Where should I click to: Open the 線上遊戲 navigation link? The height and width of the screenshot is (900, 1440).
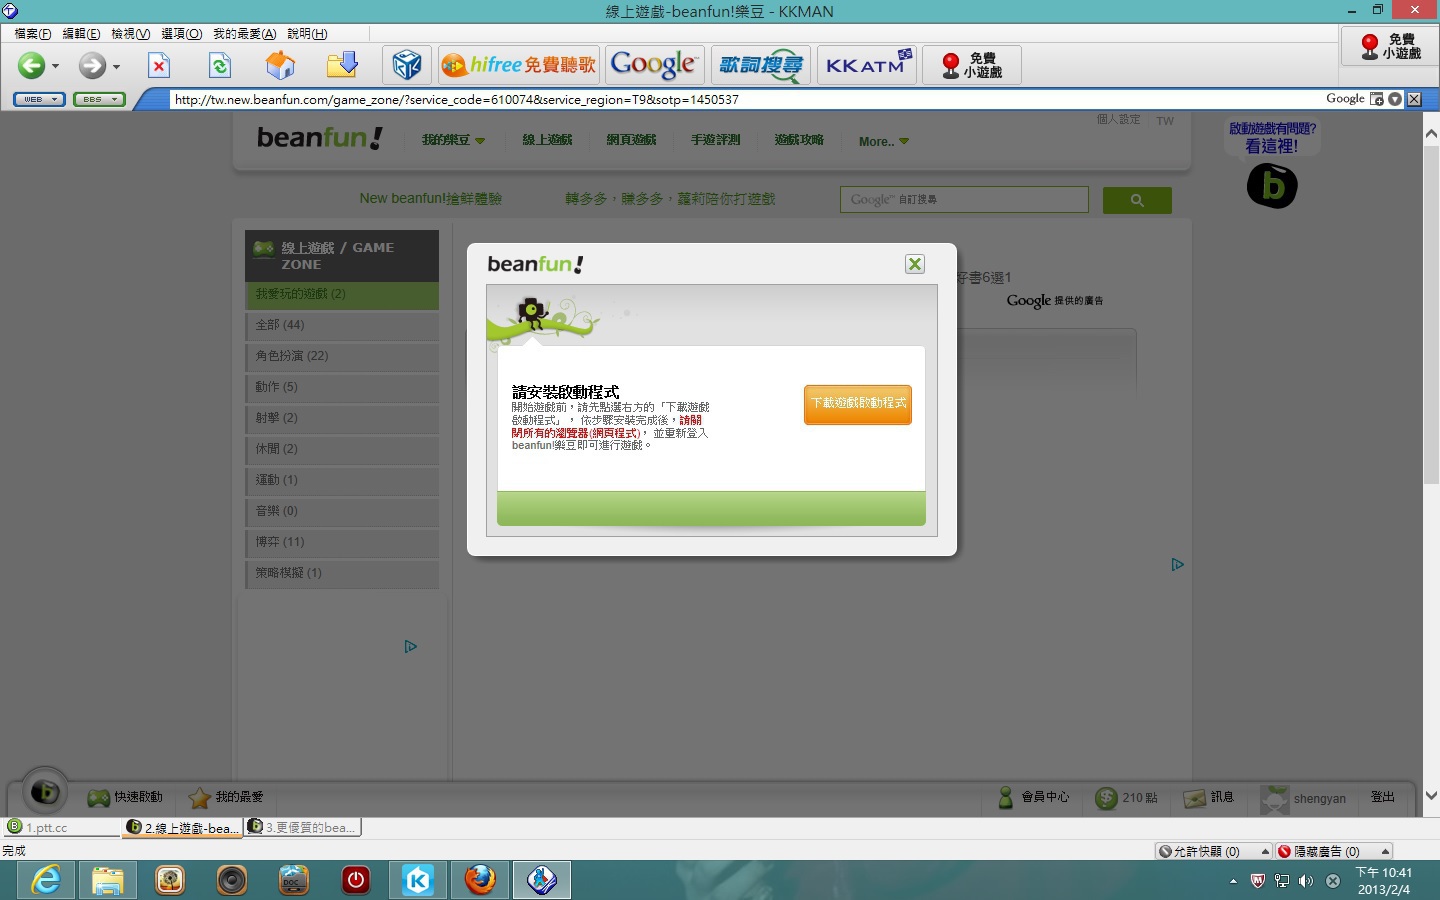tap(547, 140)
